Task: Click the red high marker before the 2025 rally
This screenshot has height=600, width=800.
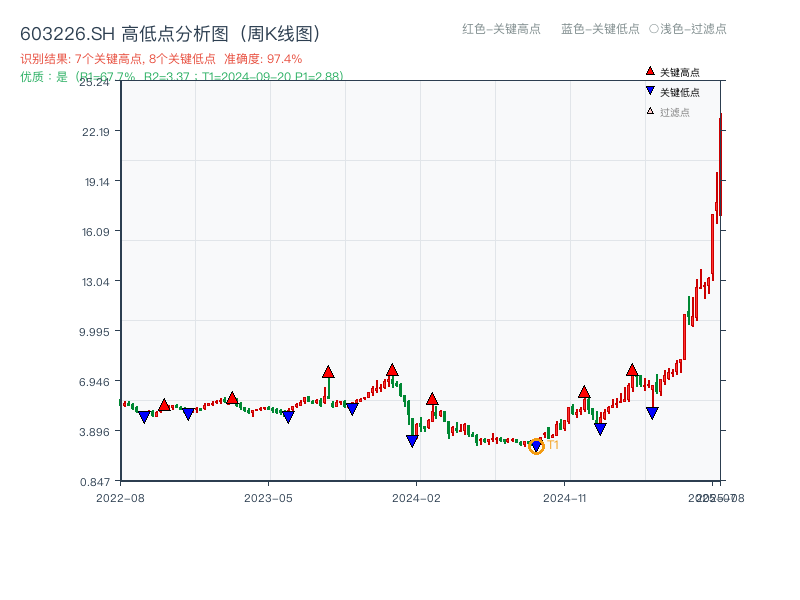Action: pyautogui.click(x=632, y=368)
